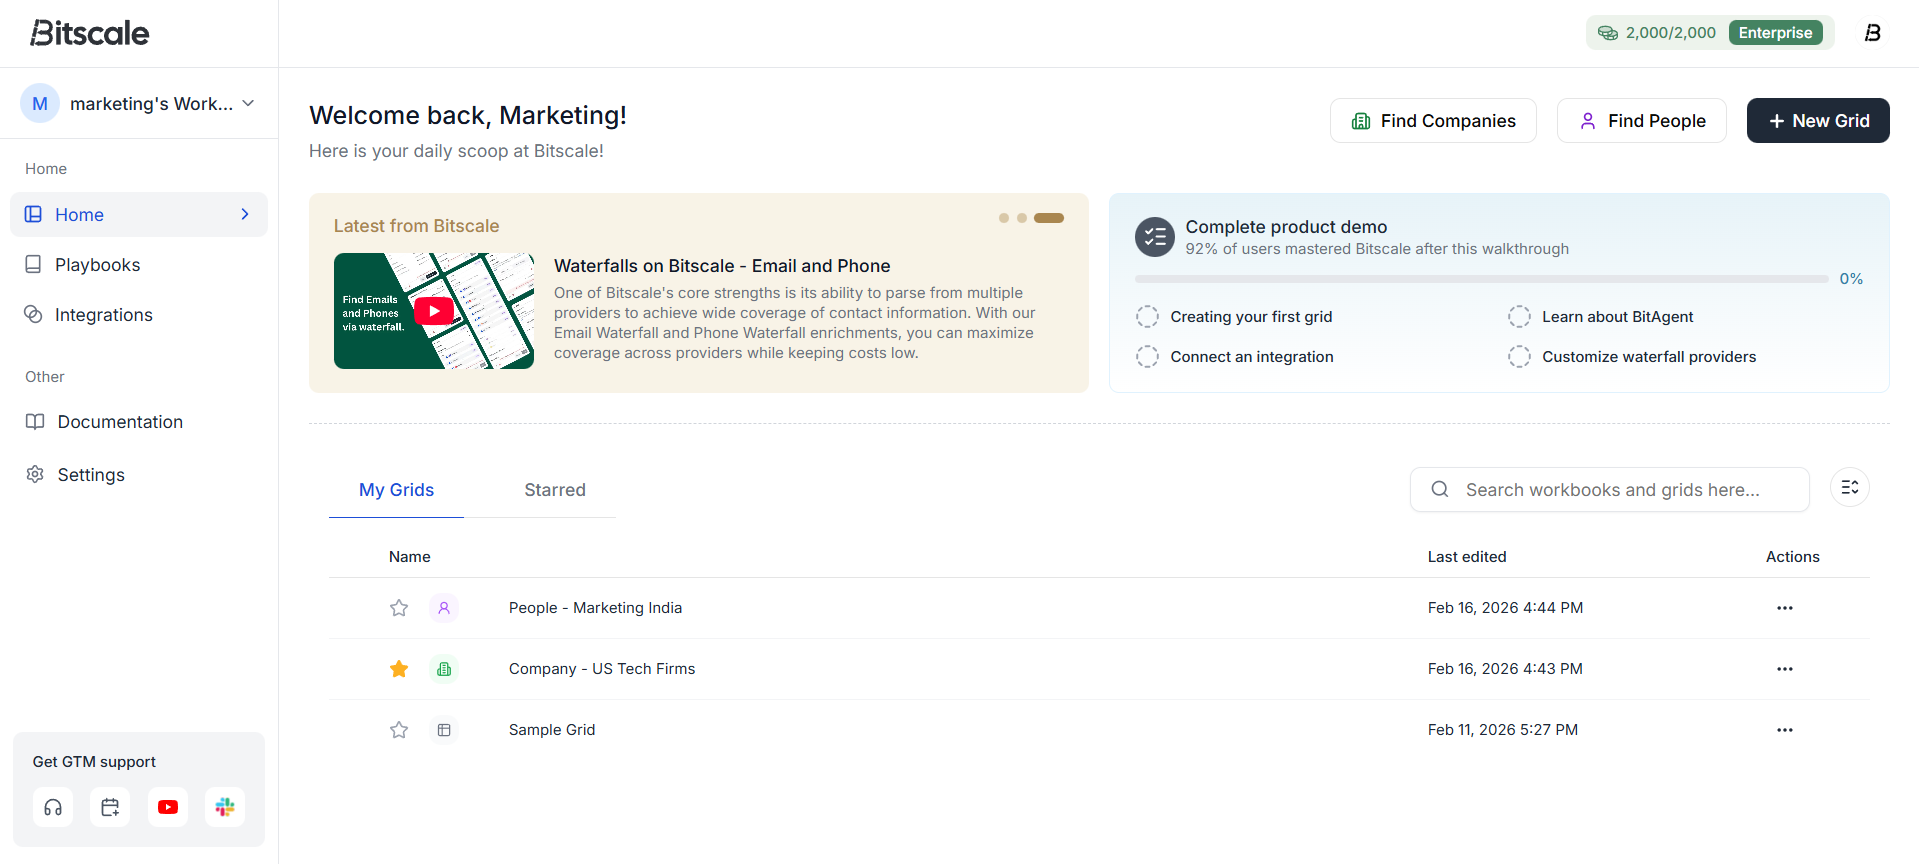Viewport: 1919px width, 864px height.
Task: Click the Bitscale logo
Action: [89, 33]
